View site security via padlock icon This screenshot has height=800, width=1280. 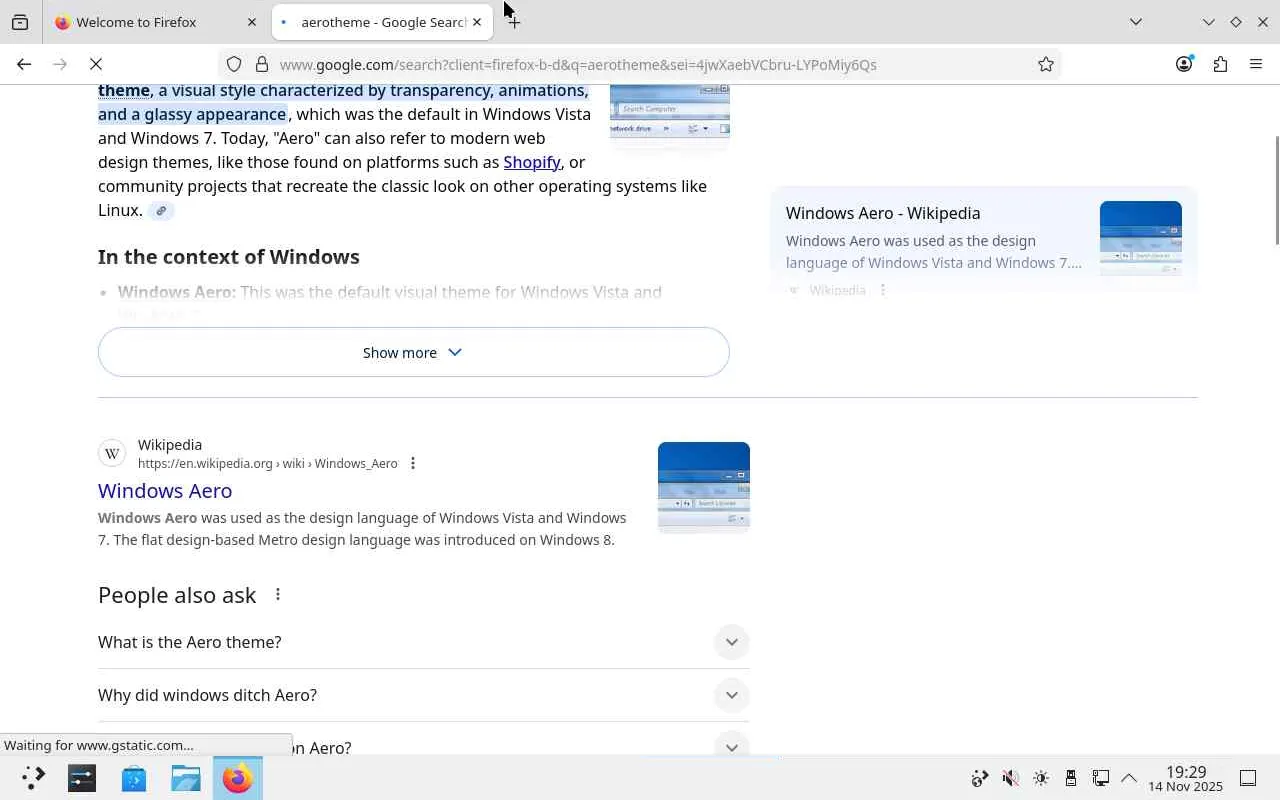pyautogui.click(x=262, y=64)
